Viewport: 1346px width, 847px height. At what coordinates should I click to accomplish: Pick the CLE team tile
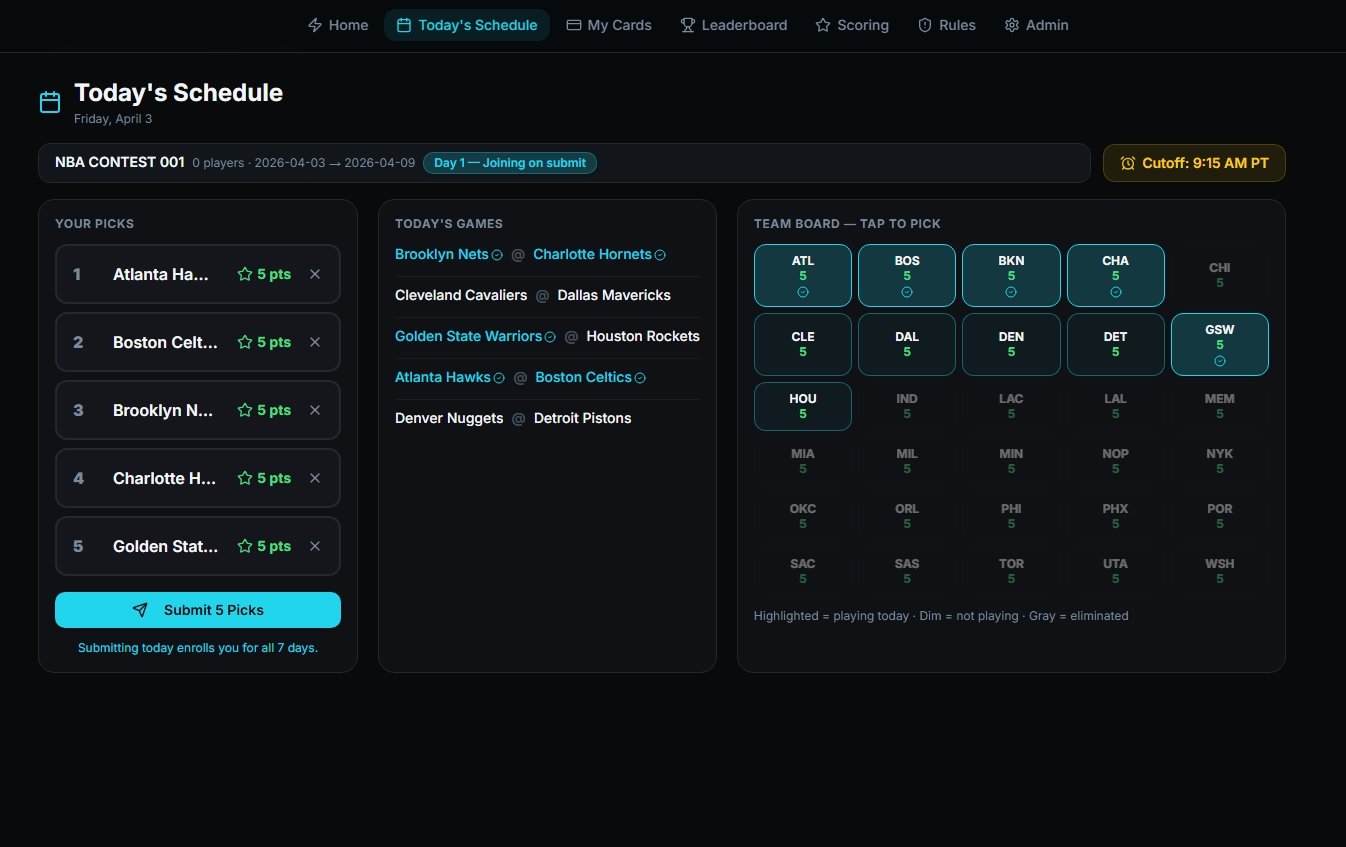tap(802, 344)
